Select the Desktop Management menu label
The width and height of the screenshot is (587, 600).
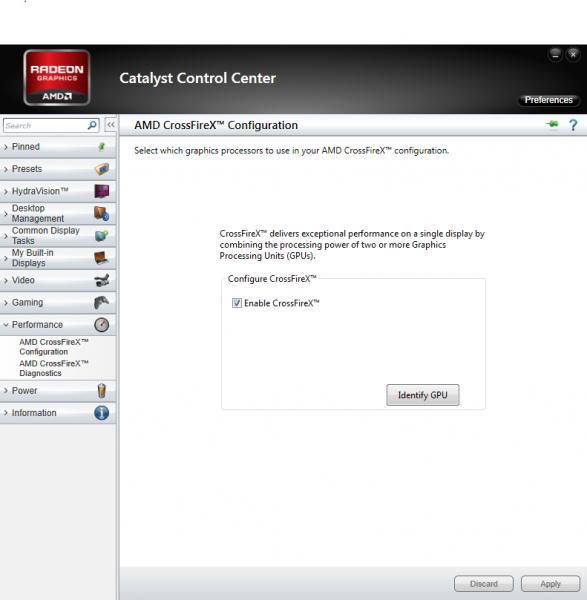coord(38,213)
